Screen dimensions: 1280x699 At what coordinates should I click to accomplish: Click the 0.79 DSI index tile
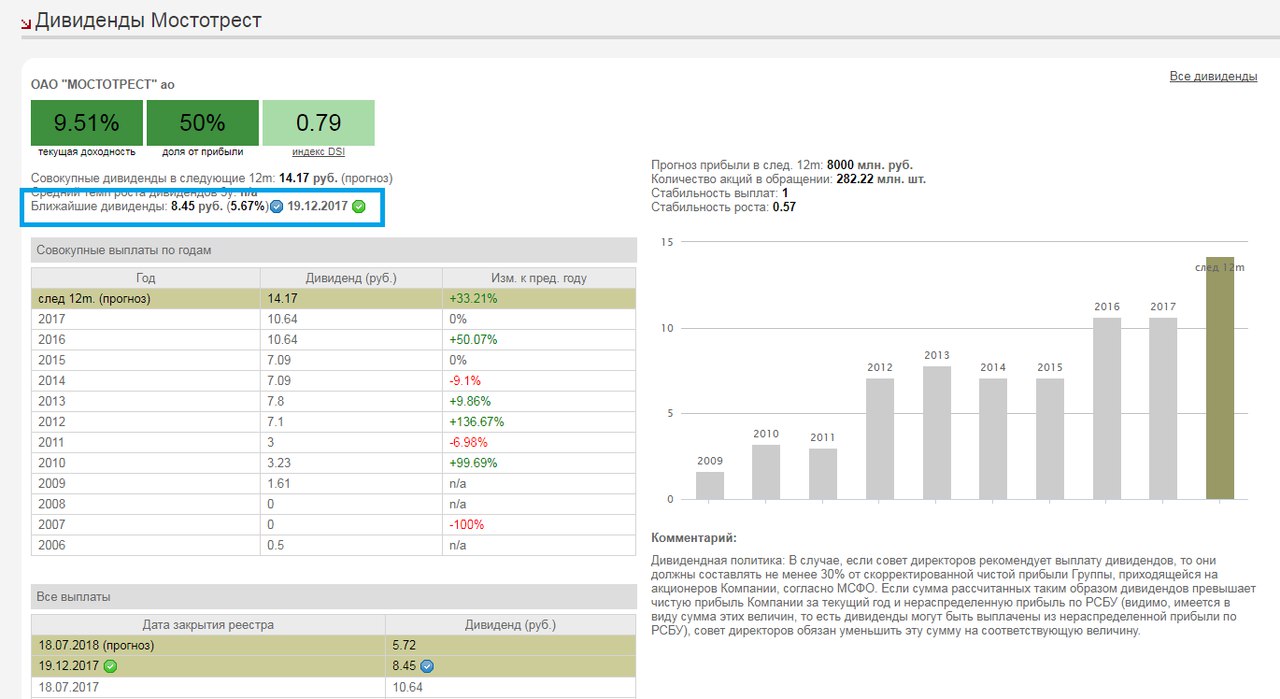pyautogui.click(x=319, y=123)
